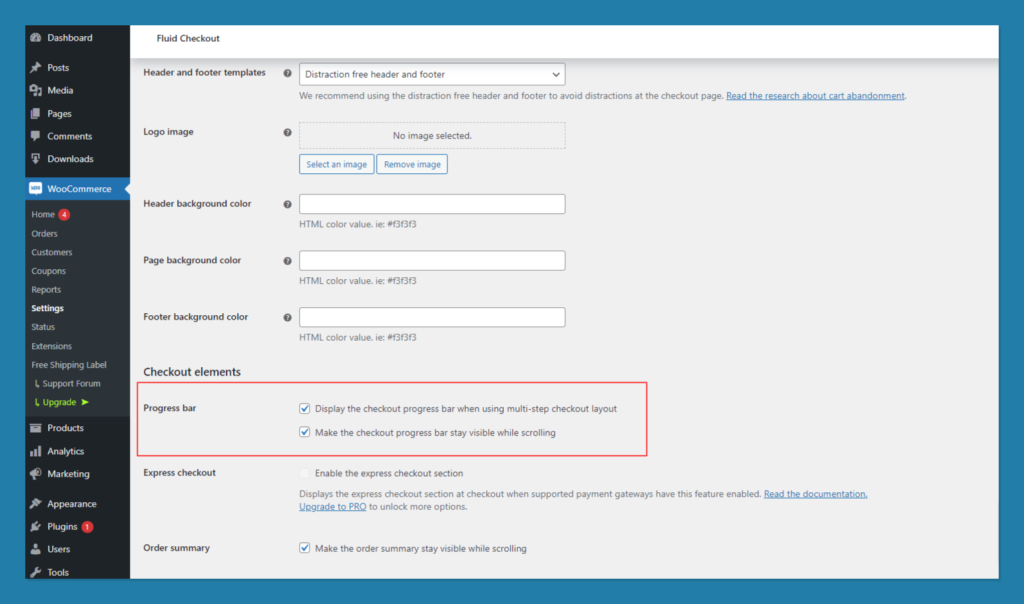Open WooCommerce Settings submenu item
Viewport: 1024px width, 604px height.
48,308
